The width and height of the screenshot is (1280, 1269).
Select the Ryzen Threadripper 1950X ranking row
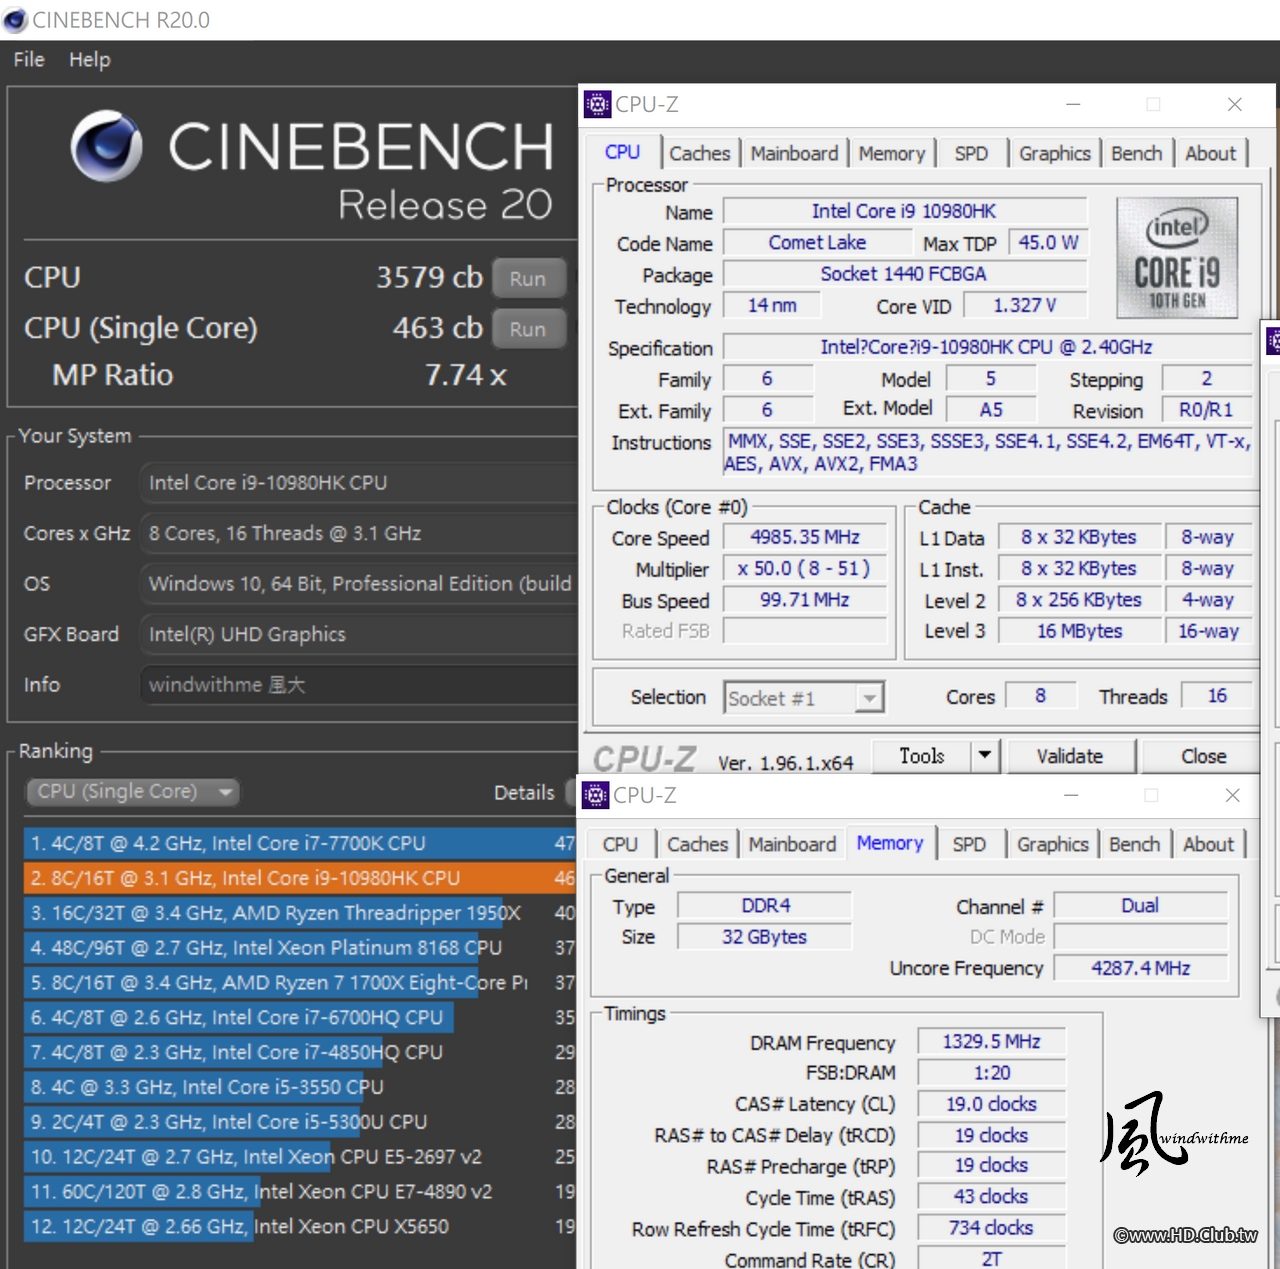click(x=276, y=913)
